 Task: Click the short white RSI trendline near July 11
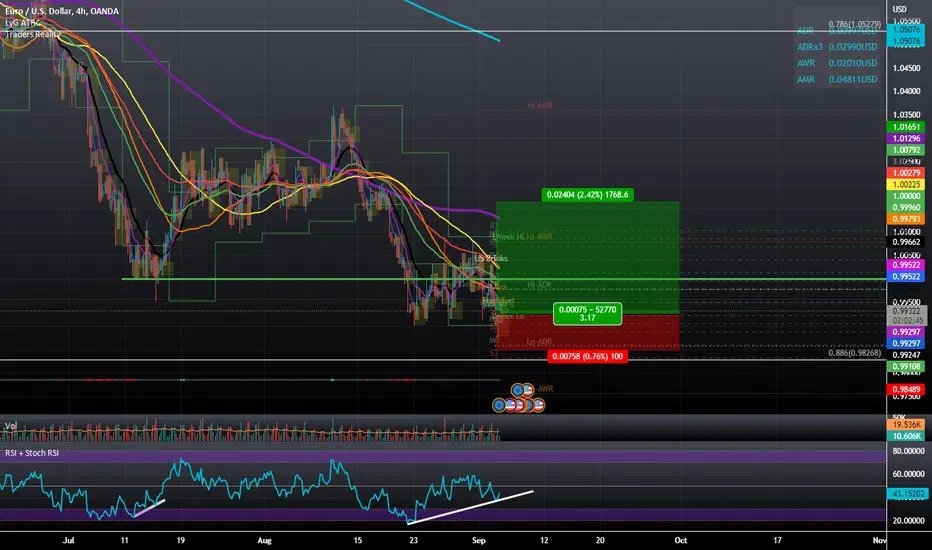149,508
